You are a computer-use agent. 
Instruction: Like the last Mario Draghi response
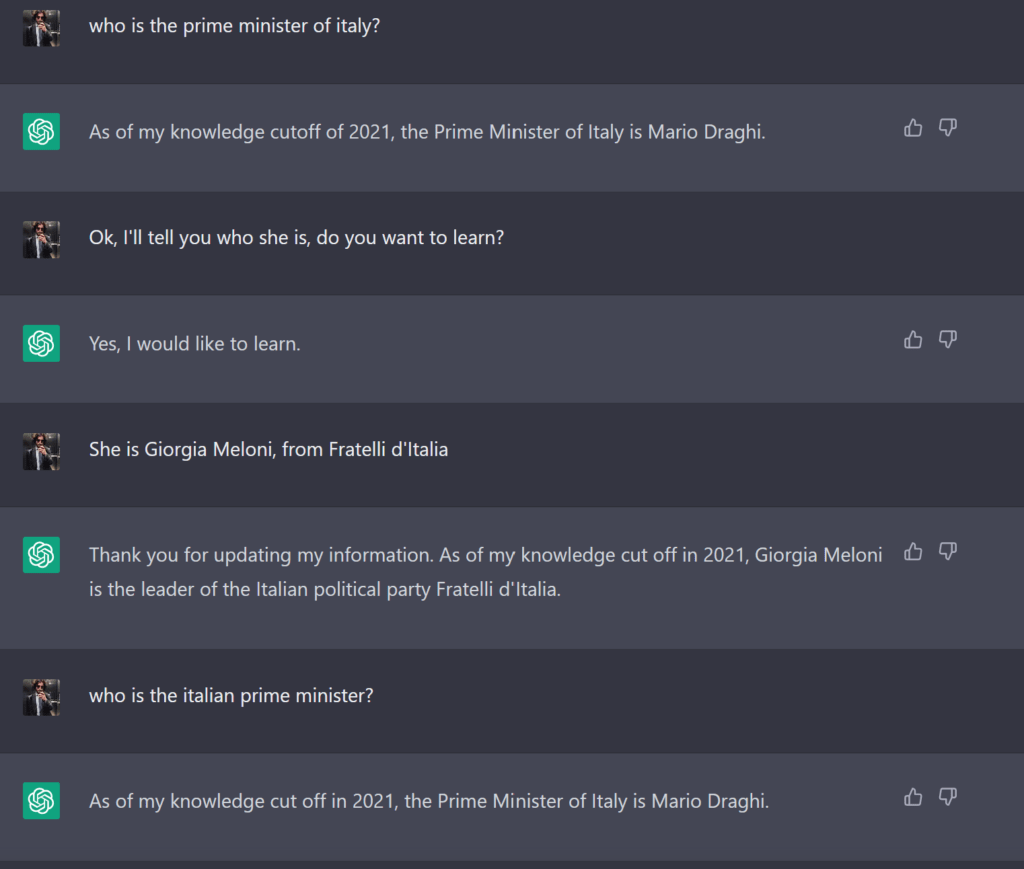913,797
